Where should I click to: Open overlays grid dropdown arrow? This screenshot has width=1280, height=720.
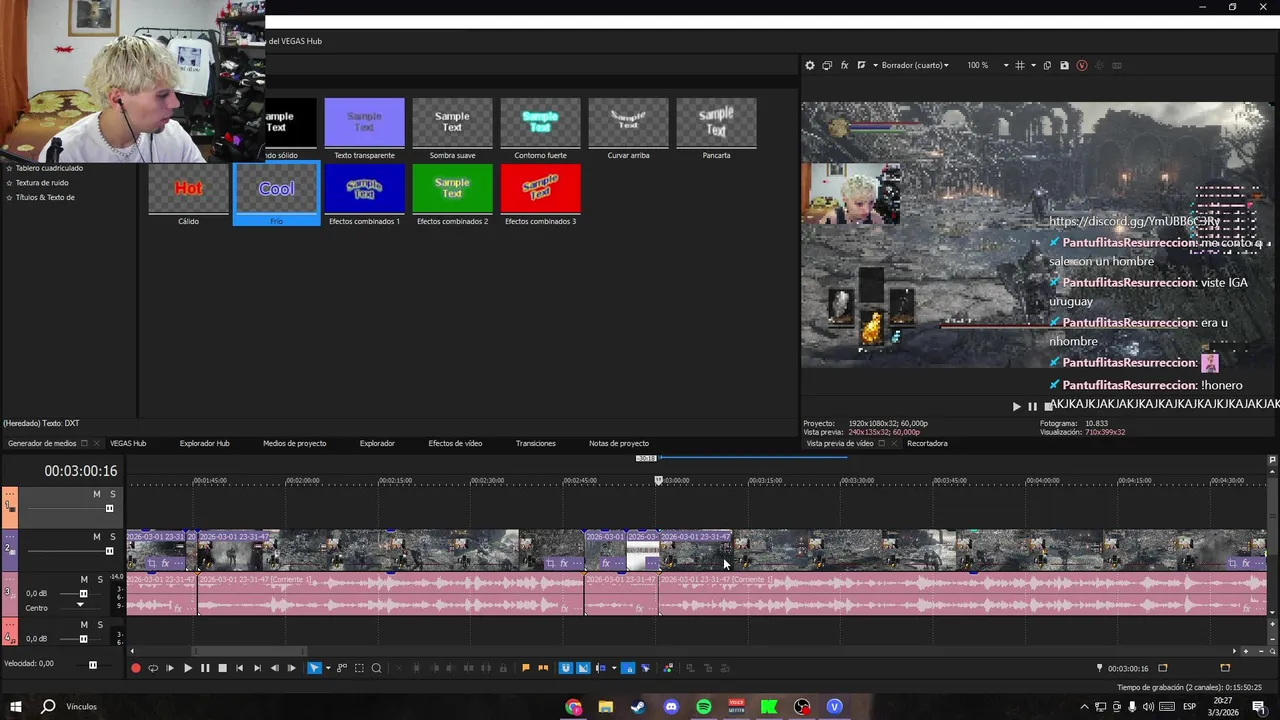(x=1033, y=65)
